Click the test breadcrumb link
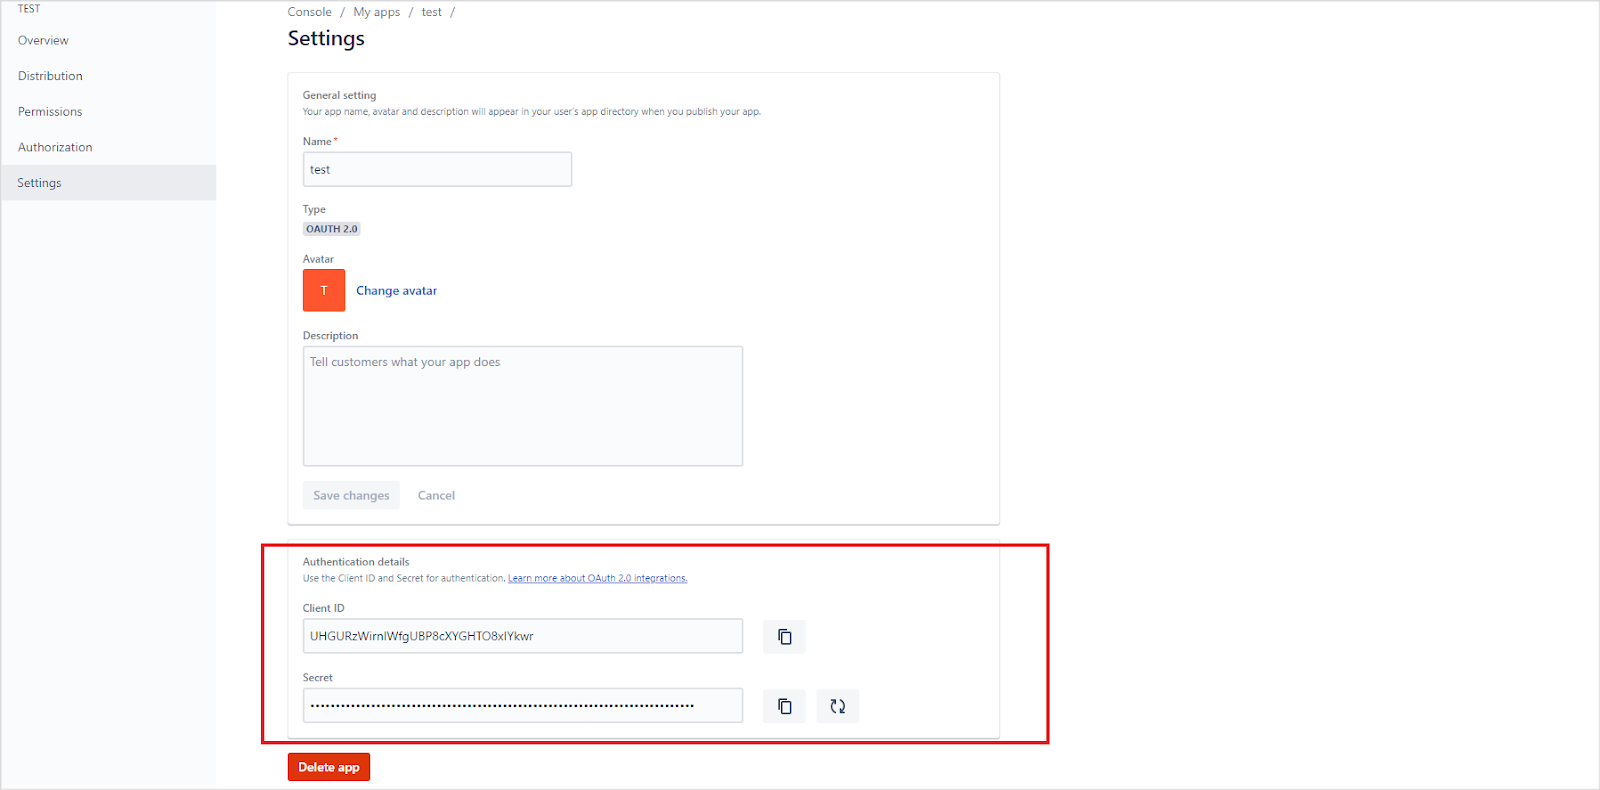Screen dimensions: 1600x790 (431, 12)
